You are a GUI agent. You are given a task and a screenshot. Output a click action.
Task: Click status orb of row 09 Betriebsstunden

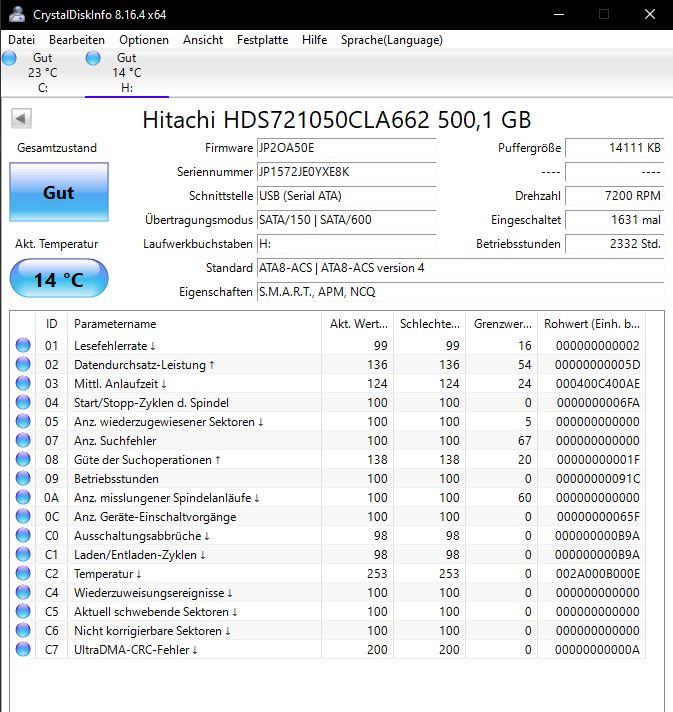pos(23,479)
